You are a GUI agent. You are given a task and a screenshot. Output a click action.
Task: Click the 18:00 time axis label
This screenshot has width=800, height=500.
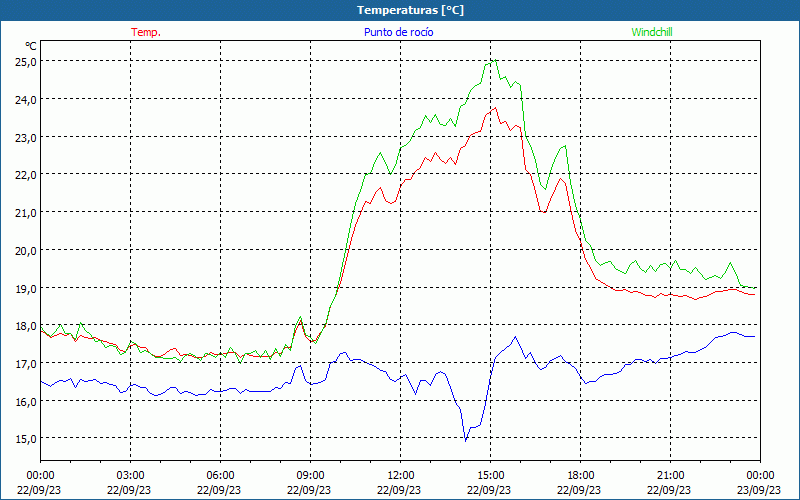(x=581, y=475)
